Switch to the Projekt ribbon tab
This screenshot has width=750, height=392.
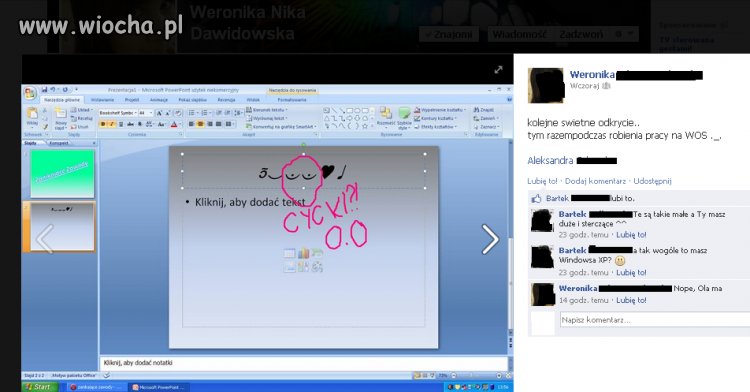click(132, 100)
